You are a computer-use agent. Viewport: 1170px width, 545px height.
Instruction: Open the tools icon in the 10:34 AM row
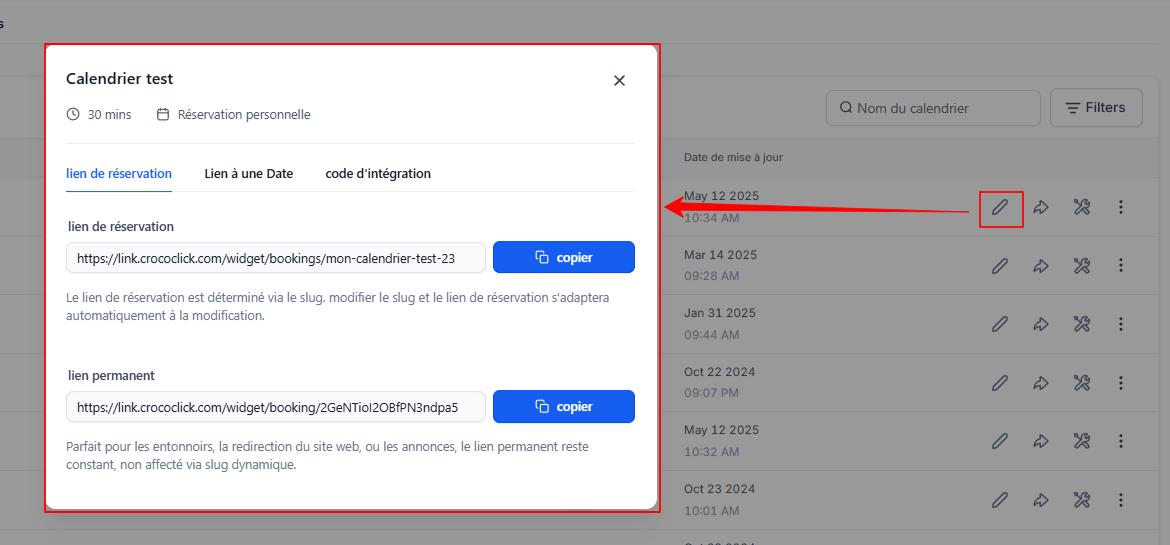1082,208
